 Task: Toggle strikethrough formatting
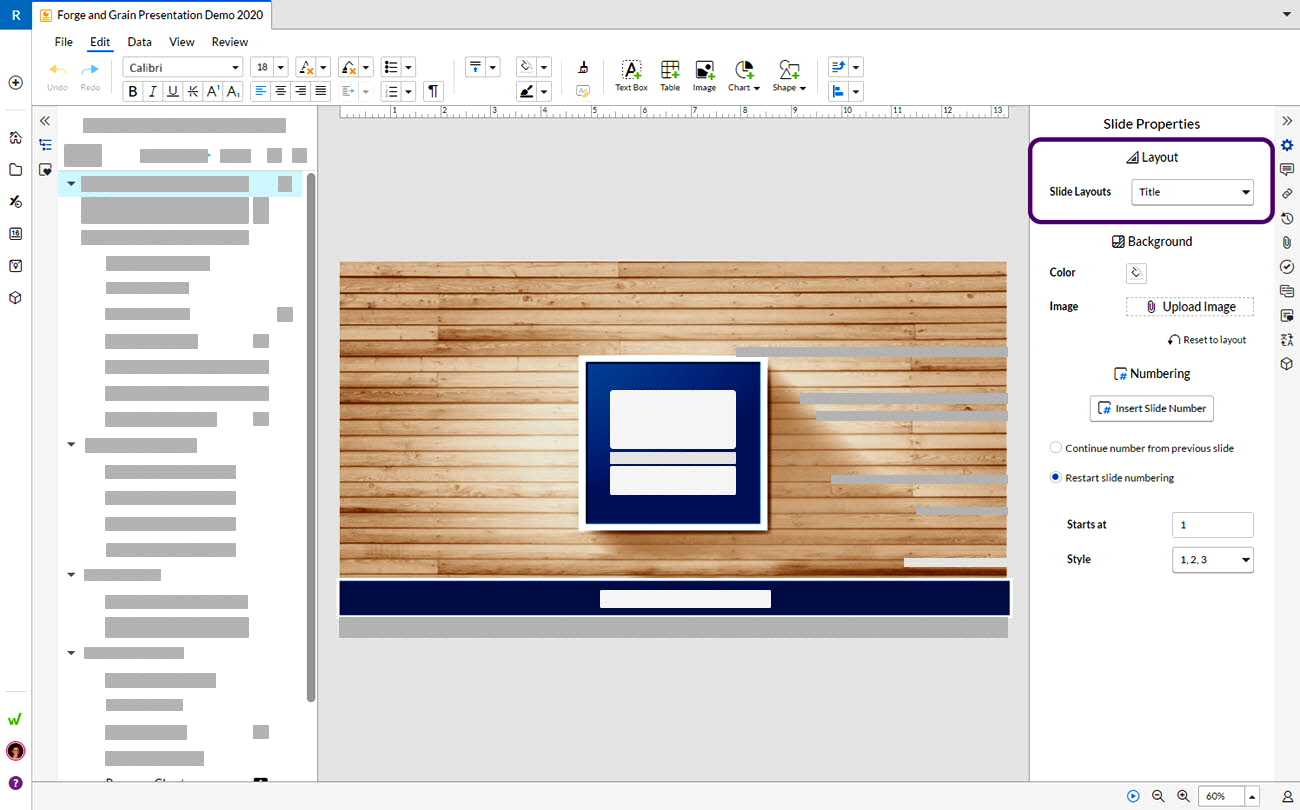coord(192,91)
